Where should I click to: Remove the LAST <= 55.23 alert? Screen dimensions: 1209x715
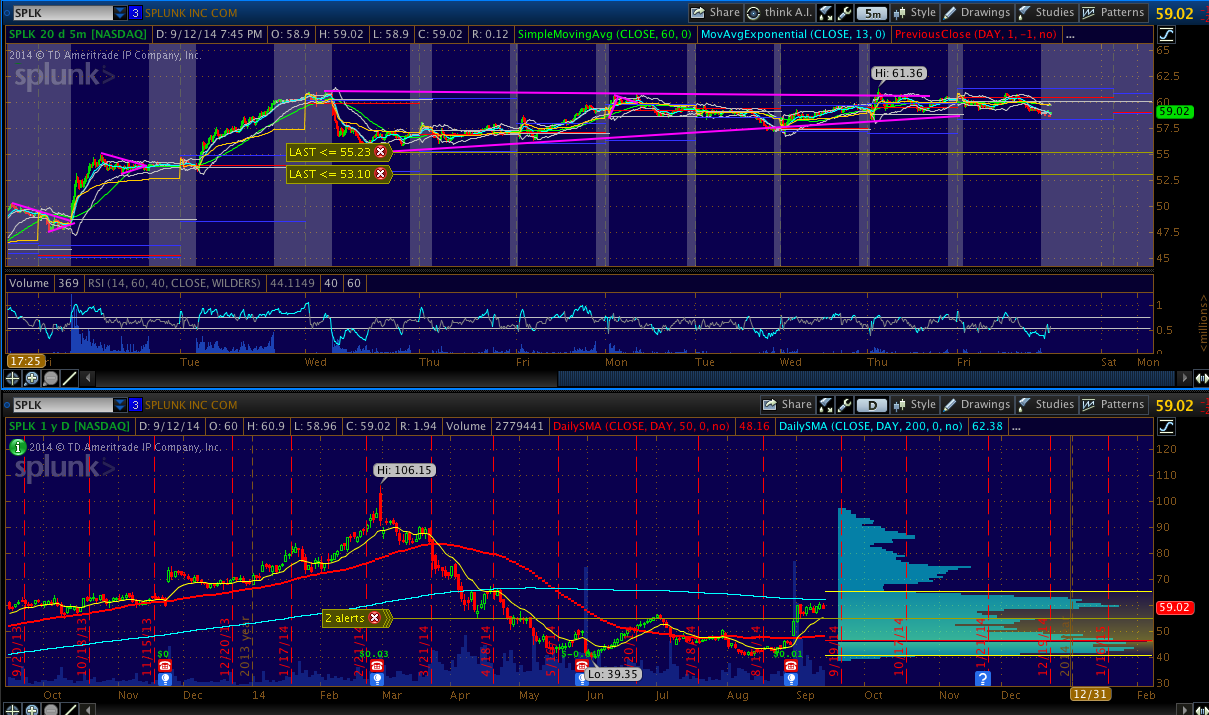tap(380, 152)
